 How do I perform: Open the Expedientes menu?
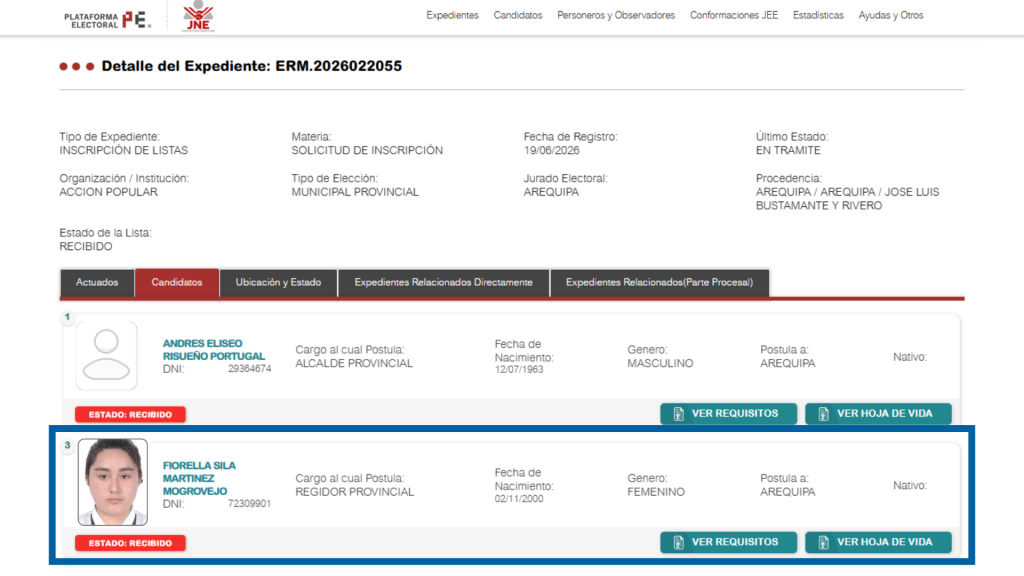452,15
